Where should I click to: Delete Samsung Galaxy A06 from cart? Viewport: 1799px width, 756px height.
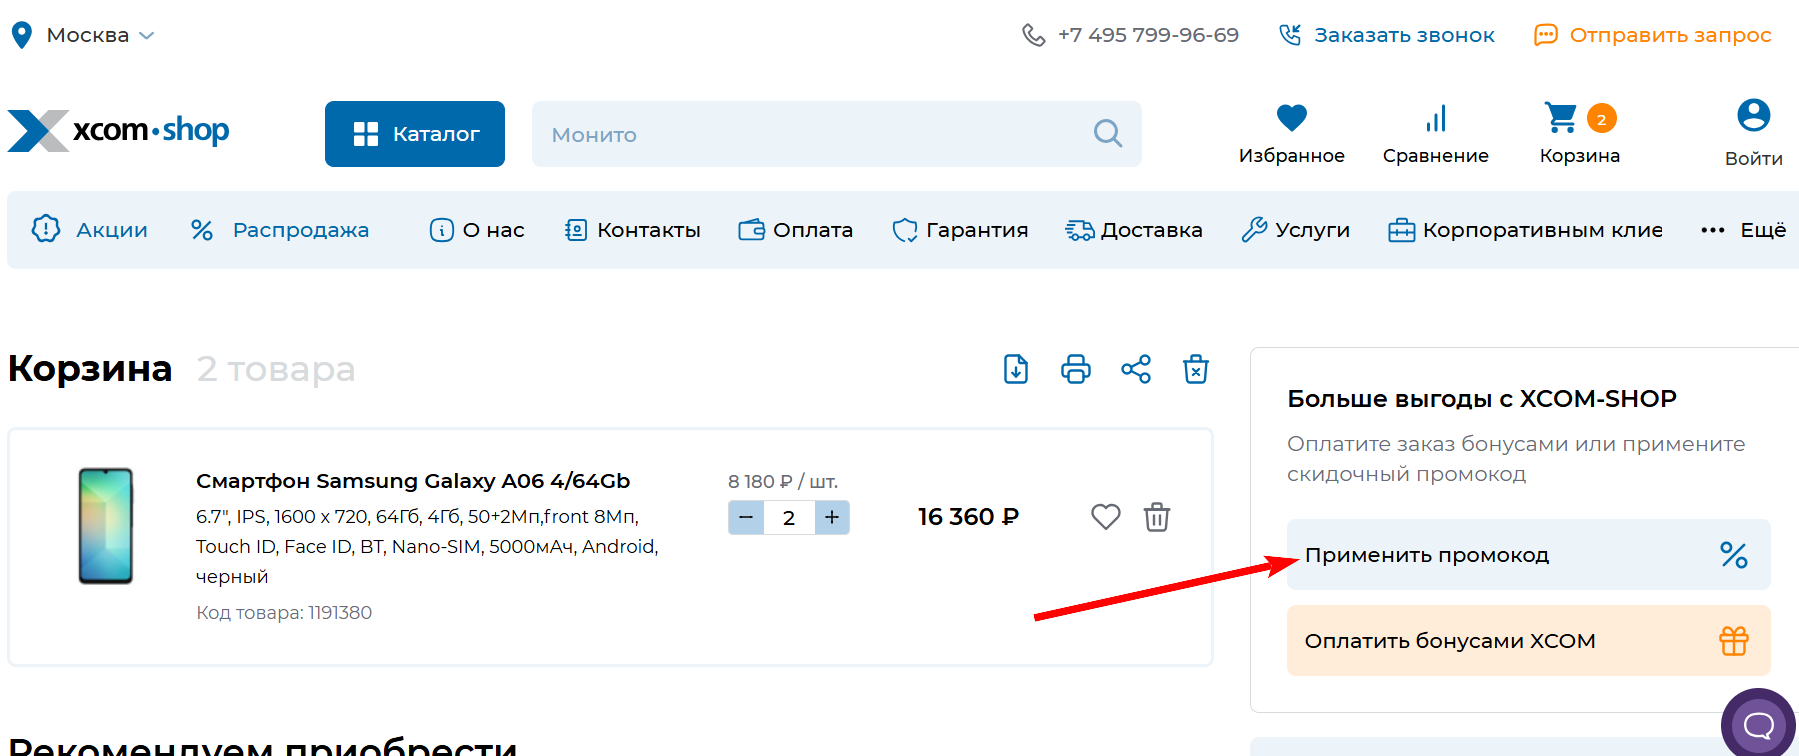1156,517
